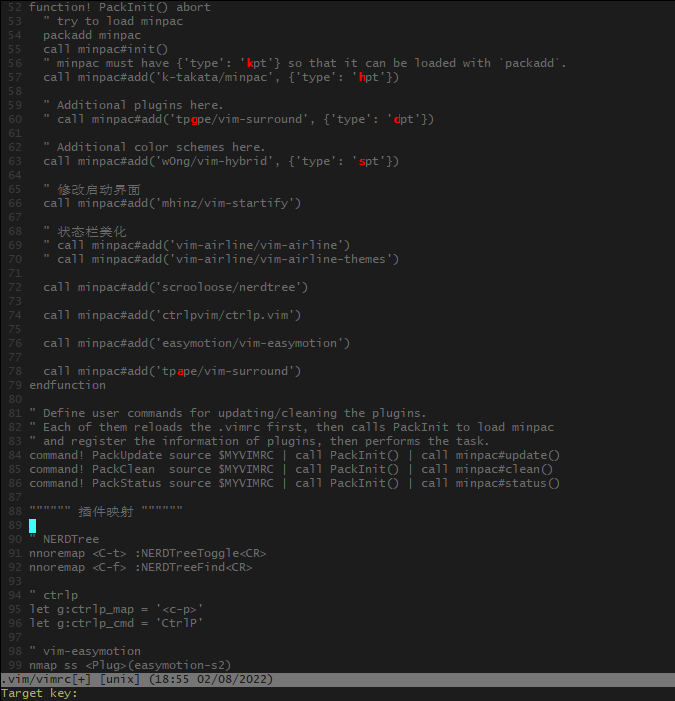
Task: Click 'k-takata/minpac' text on line 57
Action: coord(215,77)
